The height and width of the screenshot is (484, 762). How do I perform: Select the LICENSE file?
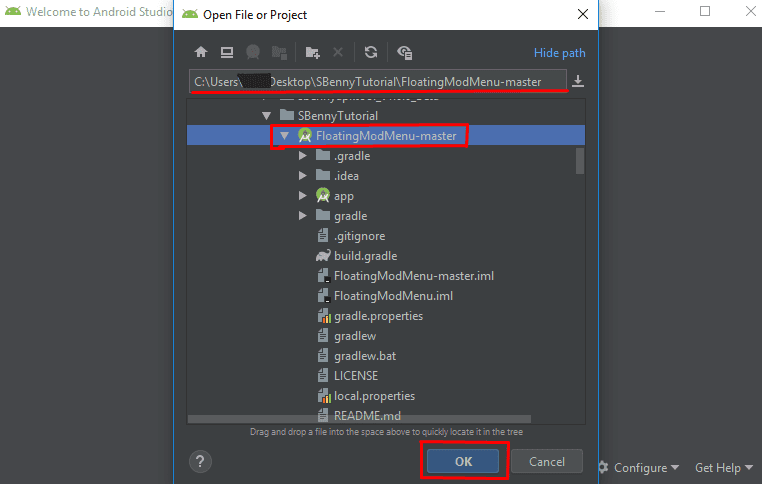coord(356,376)
